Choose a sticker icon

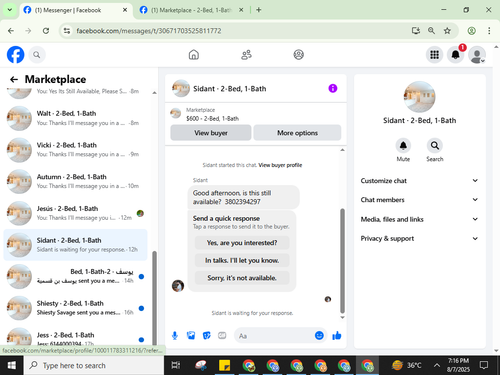[x=207, y=336]
